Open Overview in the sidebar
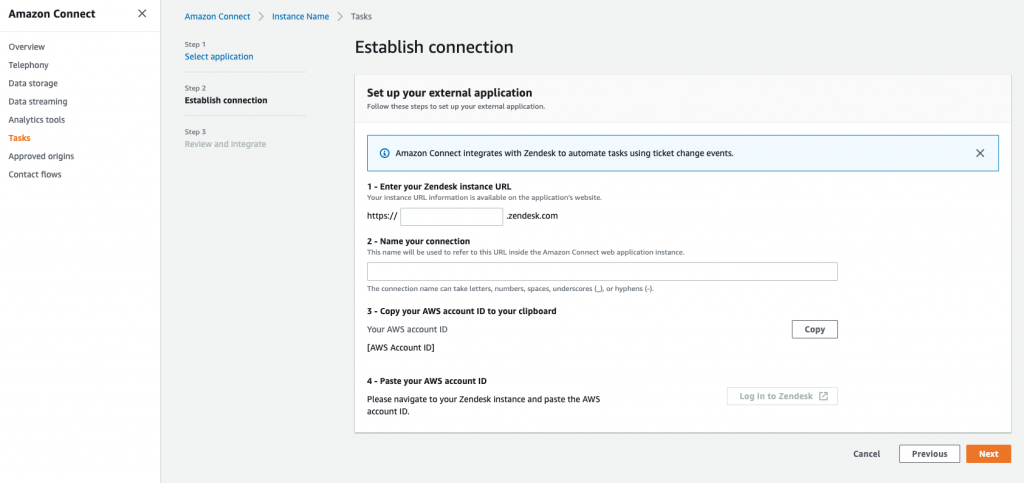 (26, 47)
